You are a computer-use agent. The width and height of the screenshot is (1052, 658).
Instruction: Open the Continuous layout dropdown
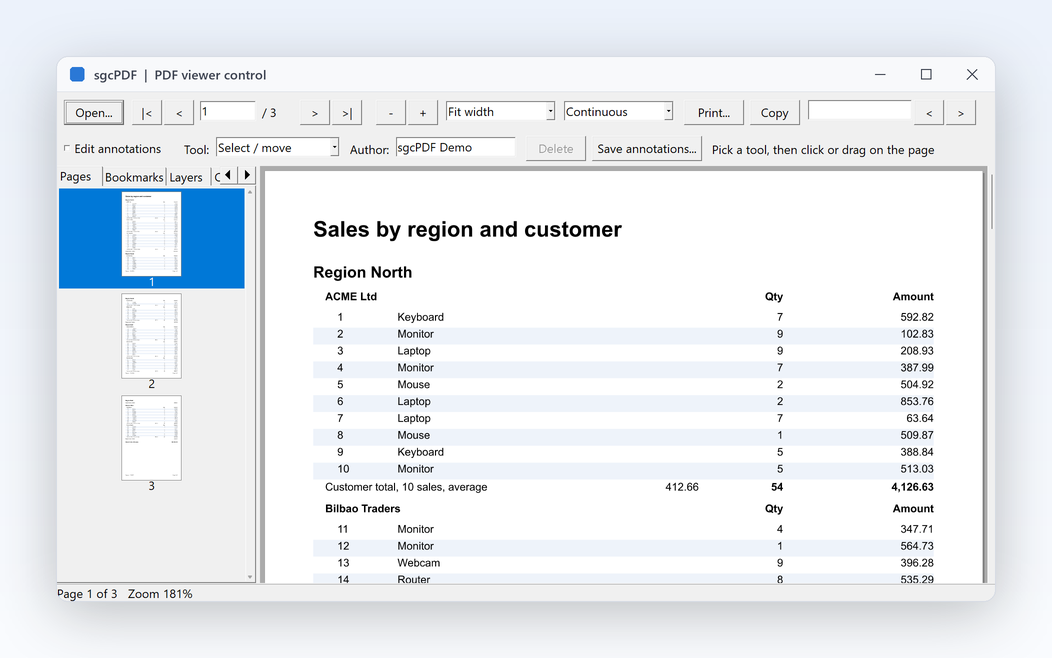pyautogui.click(x=619, y=111)
